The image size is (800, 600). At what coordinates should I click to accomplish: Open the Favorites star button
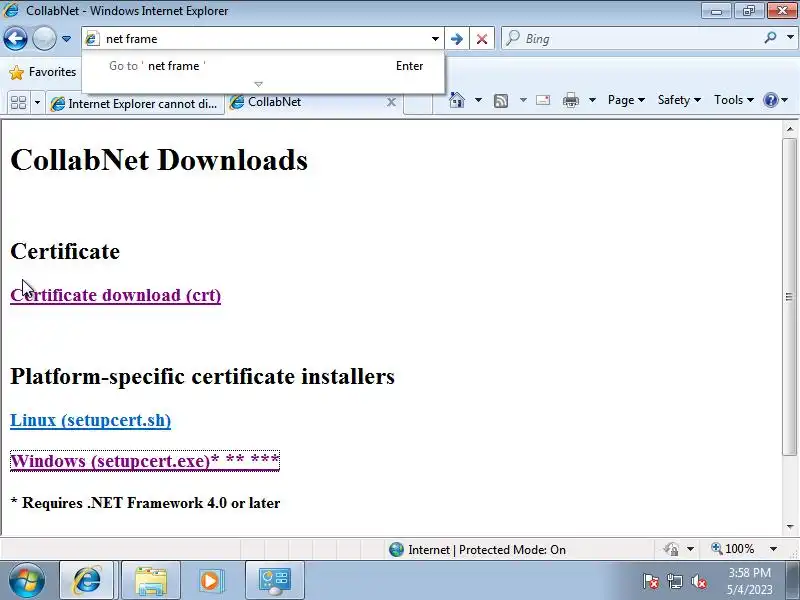point(43,72)
